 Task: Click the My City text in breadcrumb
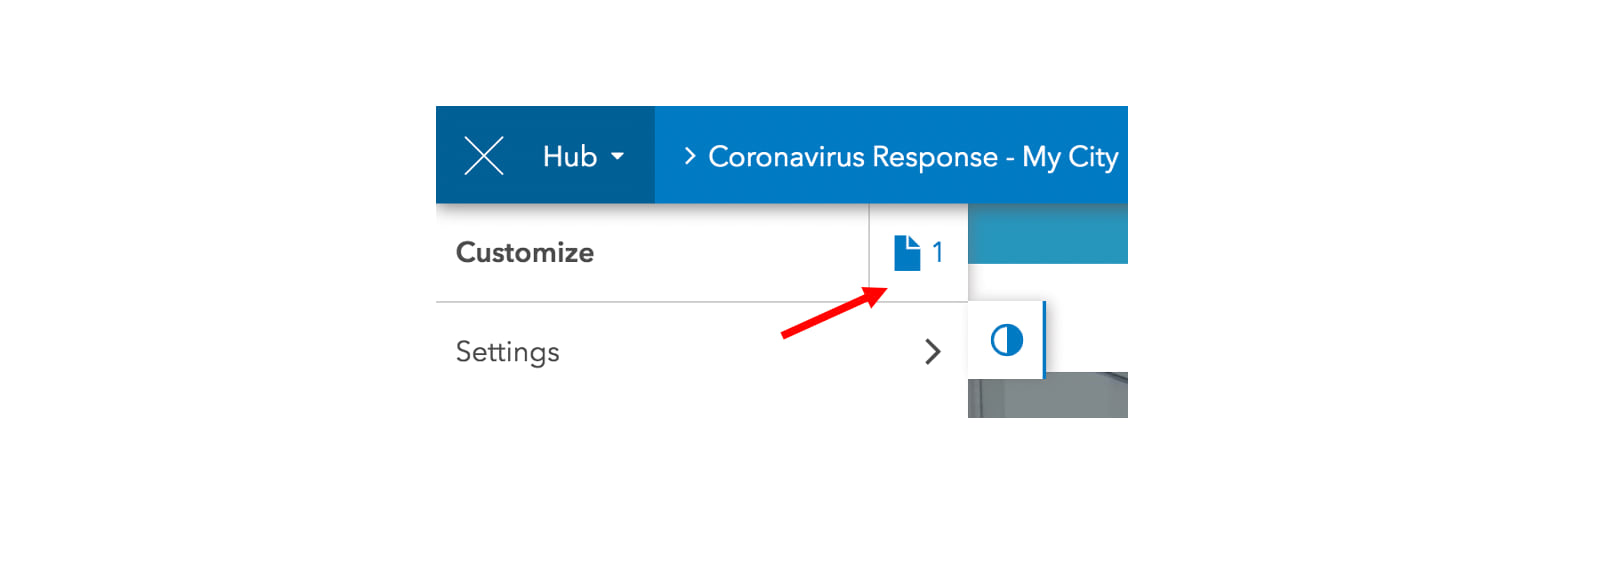[x=1070, y=158]
